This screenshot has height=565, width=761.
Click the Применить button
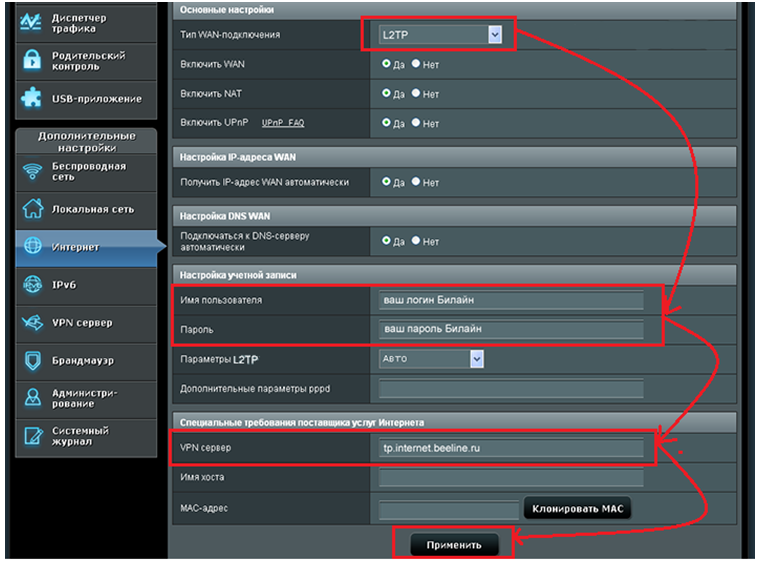click(x=454, y=545)
